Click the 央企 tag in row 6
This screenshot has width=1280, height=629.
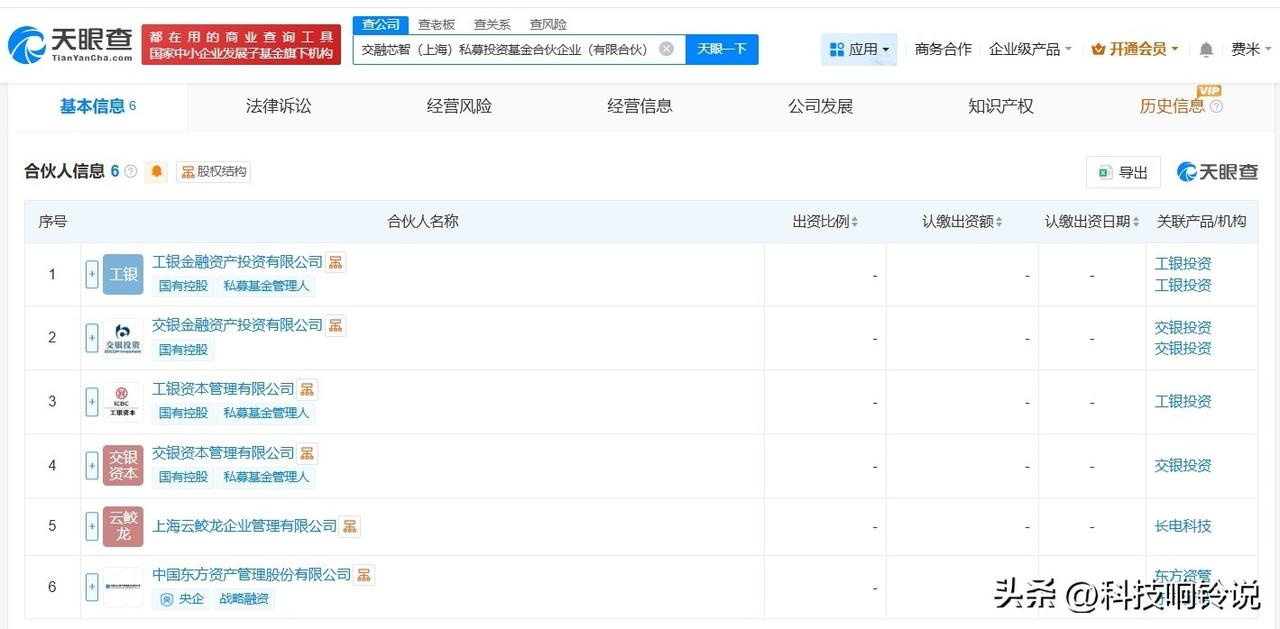182,599
